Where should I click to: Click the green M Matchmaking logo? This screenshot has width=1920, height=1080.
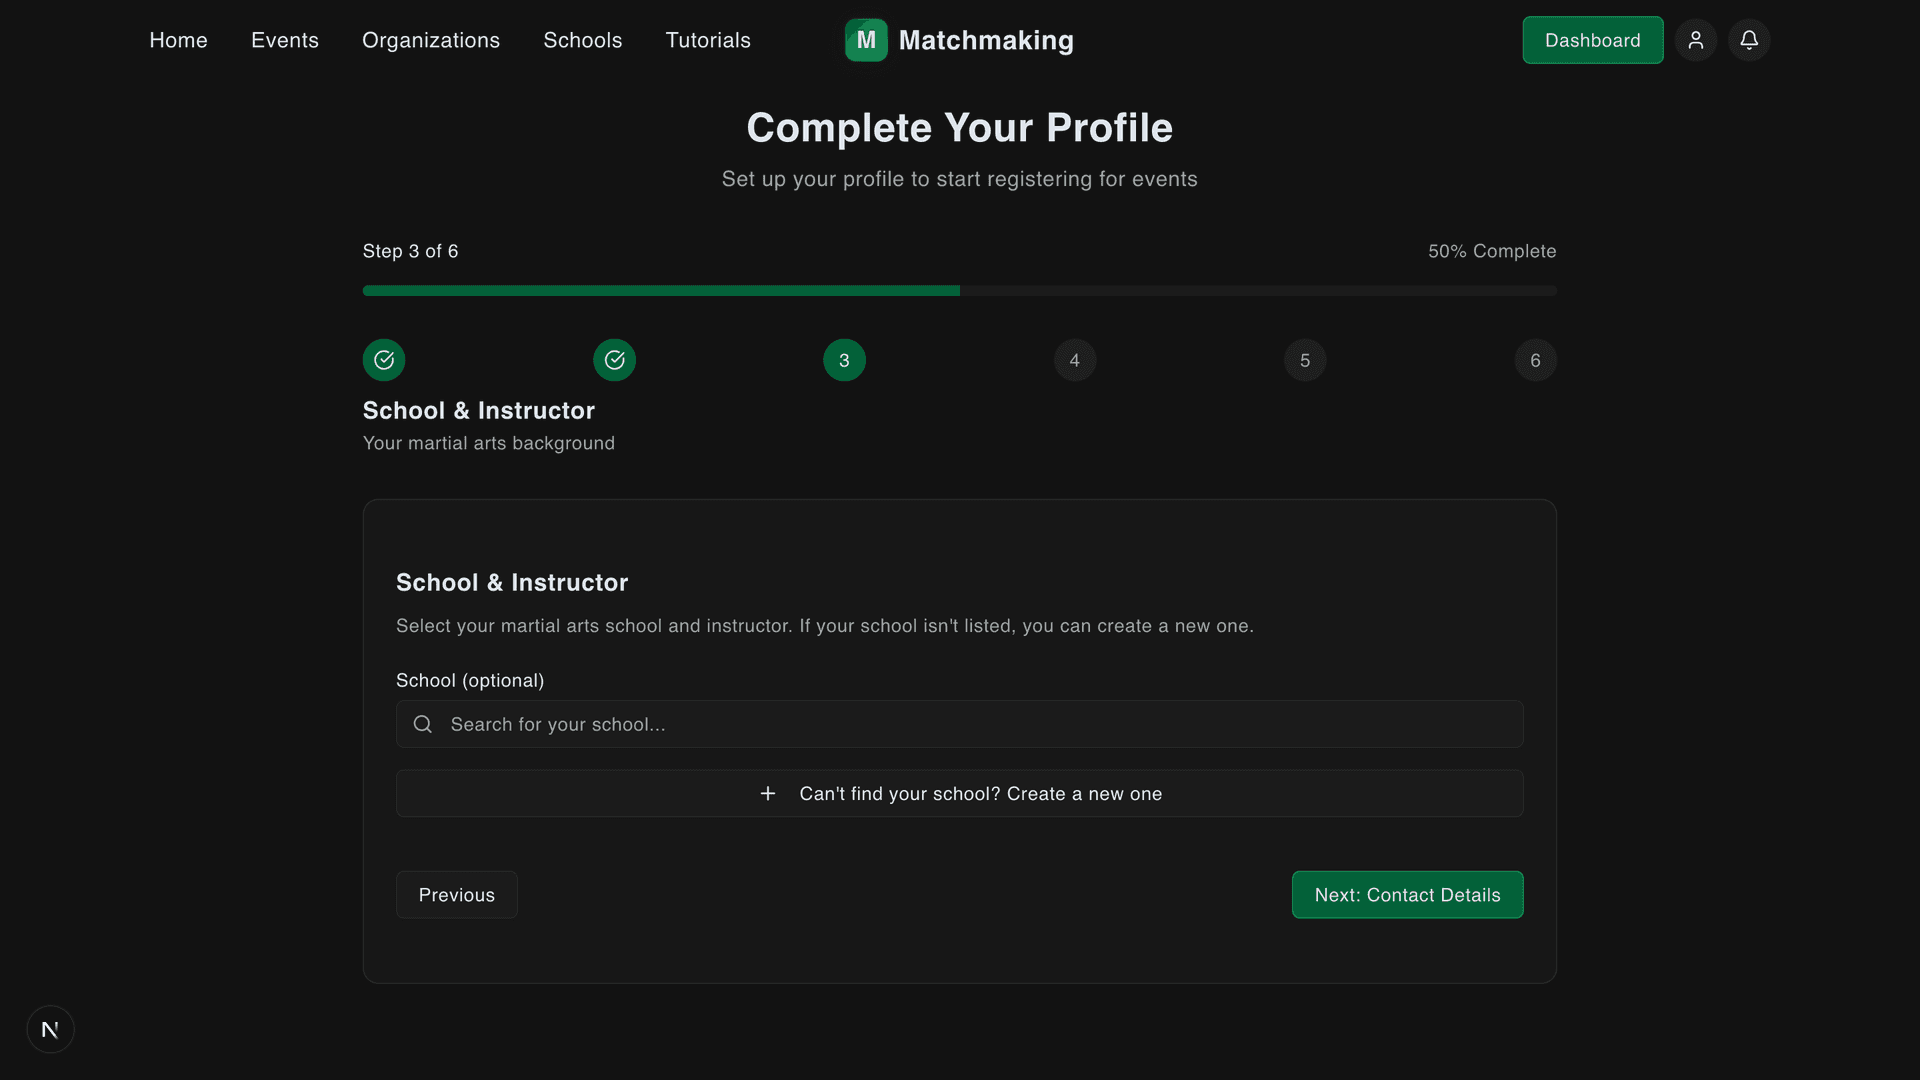click(866, 40)
